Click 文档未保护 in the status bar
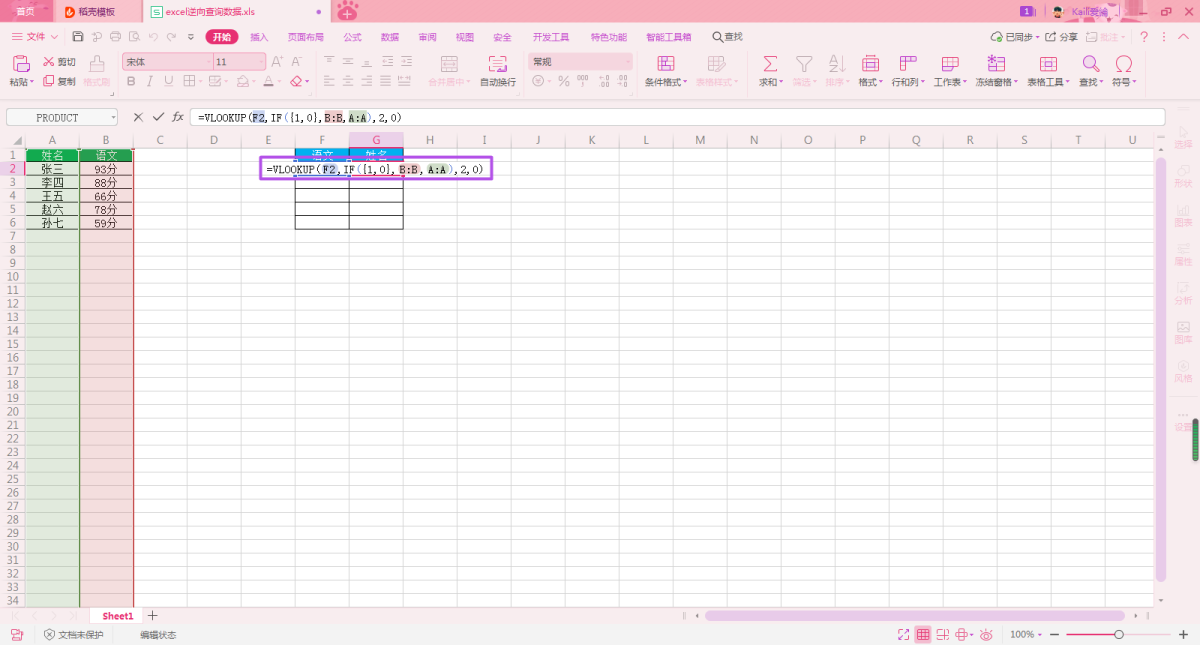 (x=74, y=634)
